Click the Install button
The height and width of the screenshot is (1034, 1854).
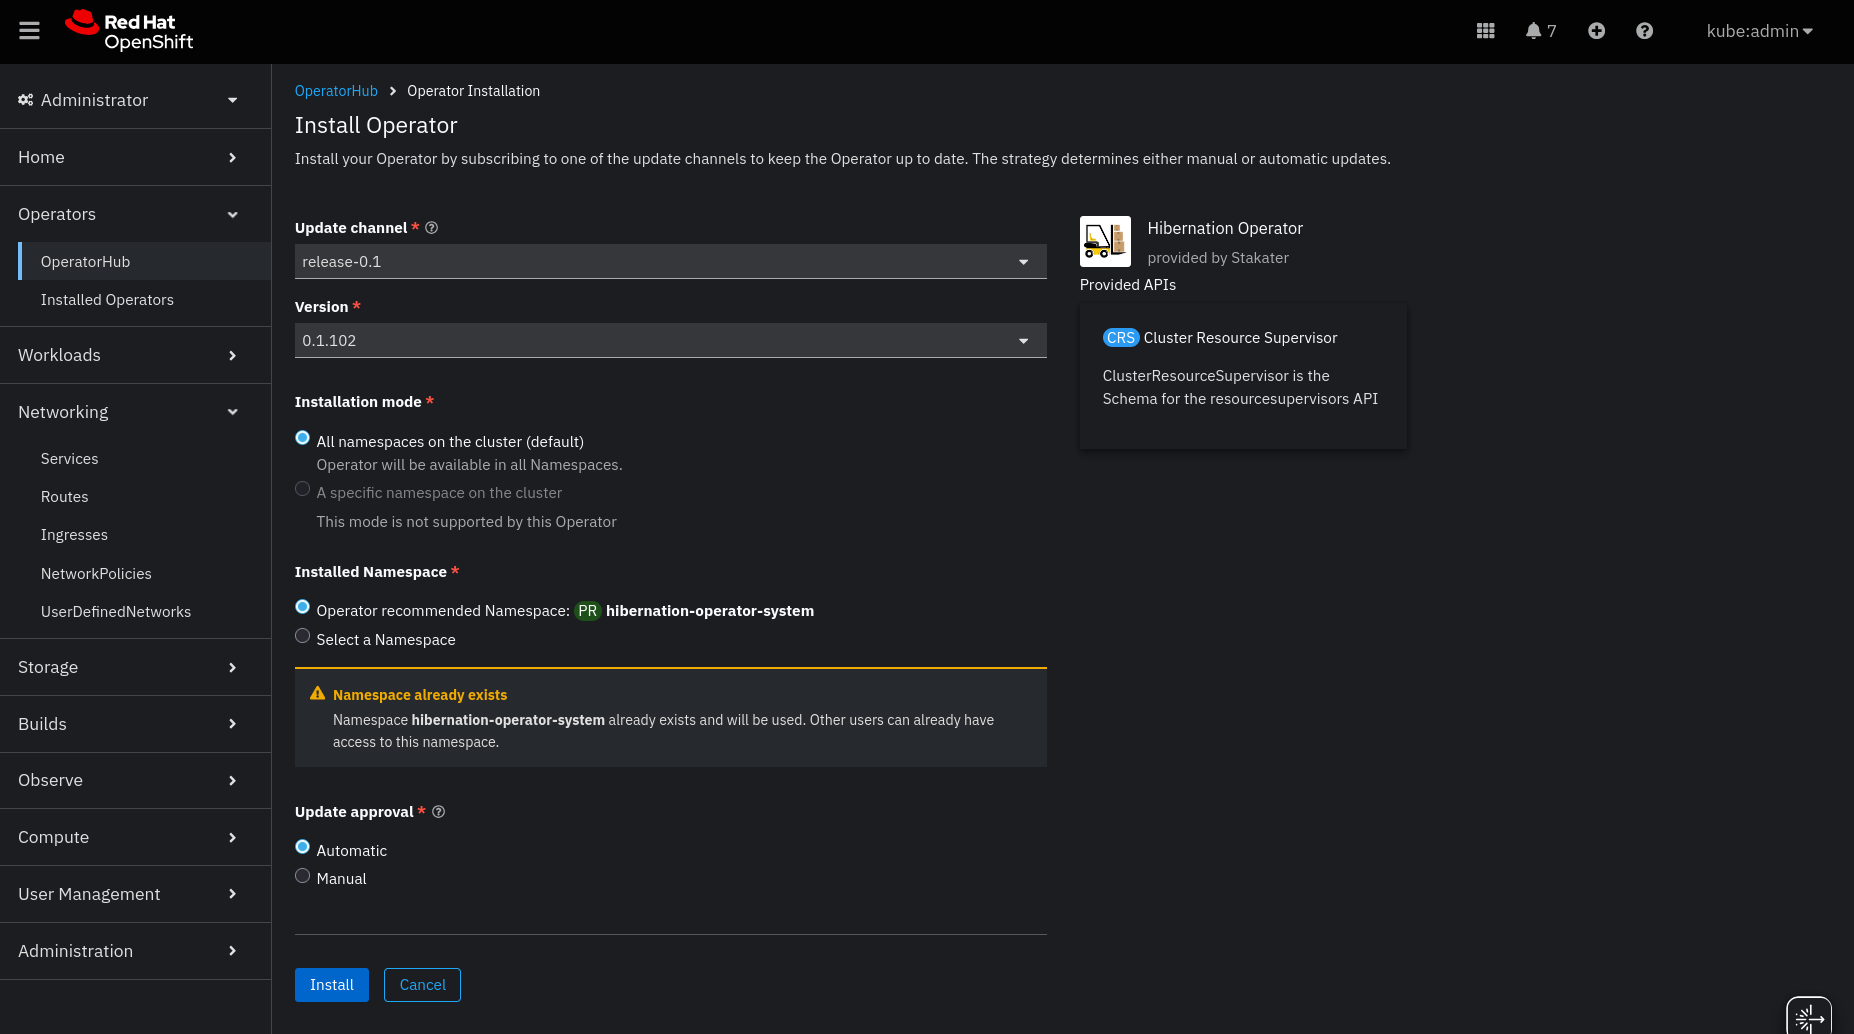coord(331,985)
